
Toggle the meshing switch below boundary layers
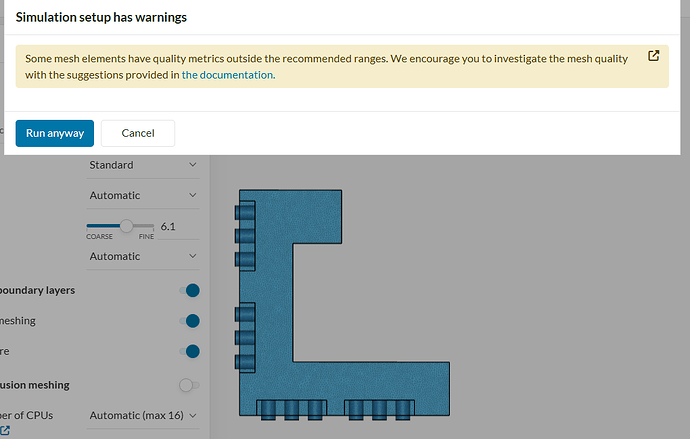pyautogui.click(x=190, y=321)
